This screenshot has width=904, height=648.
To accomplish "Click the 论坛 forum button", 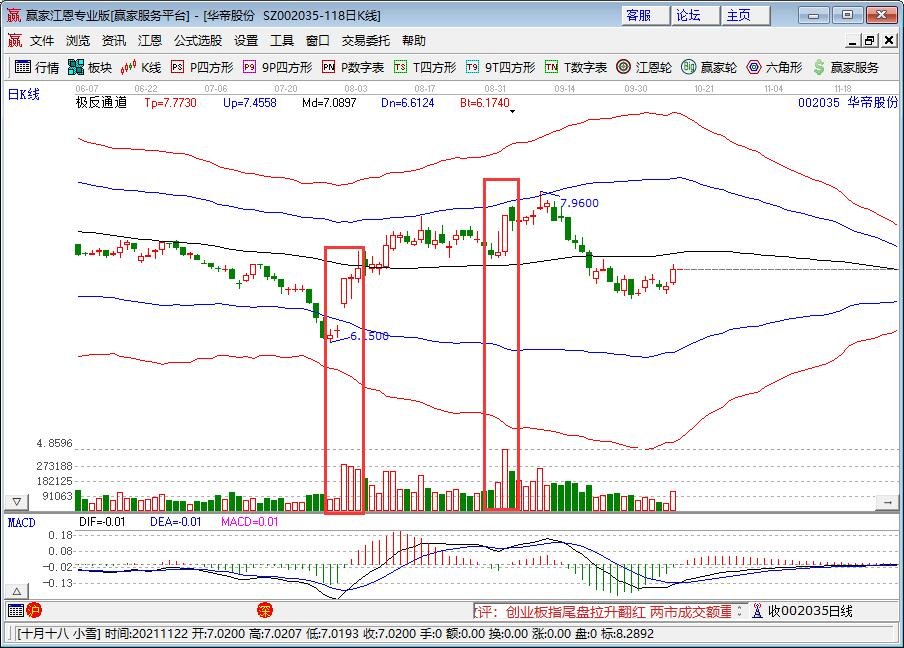I will pyautogui.click(x=695, y=15).
